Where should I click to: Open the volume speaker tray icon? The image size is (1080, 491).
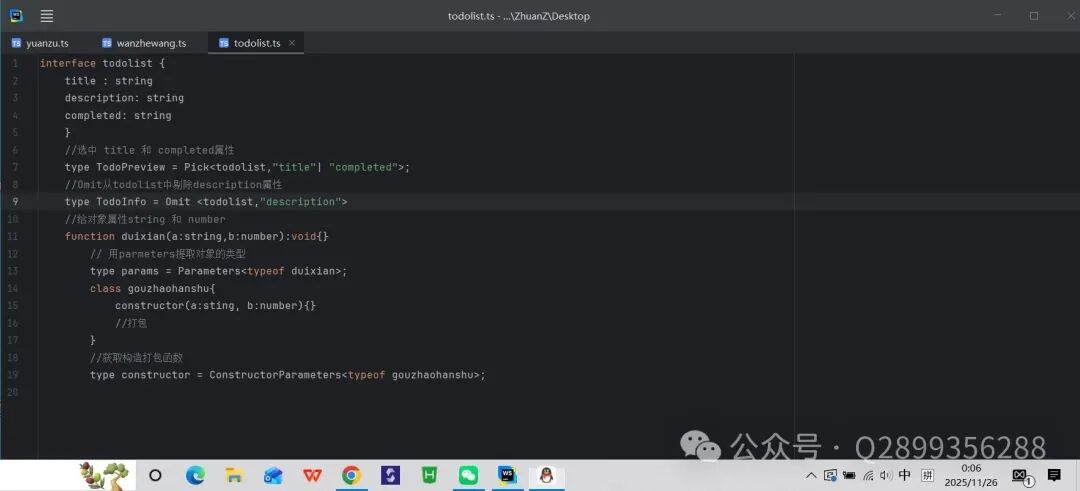point(886,475)
